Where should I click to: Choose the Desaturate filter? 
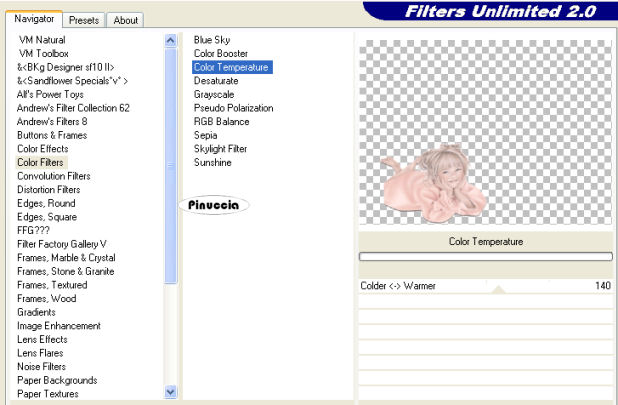click(x=216, y=81)
